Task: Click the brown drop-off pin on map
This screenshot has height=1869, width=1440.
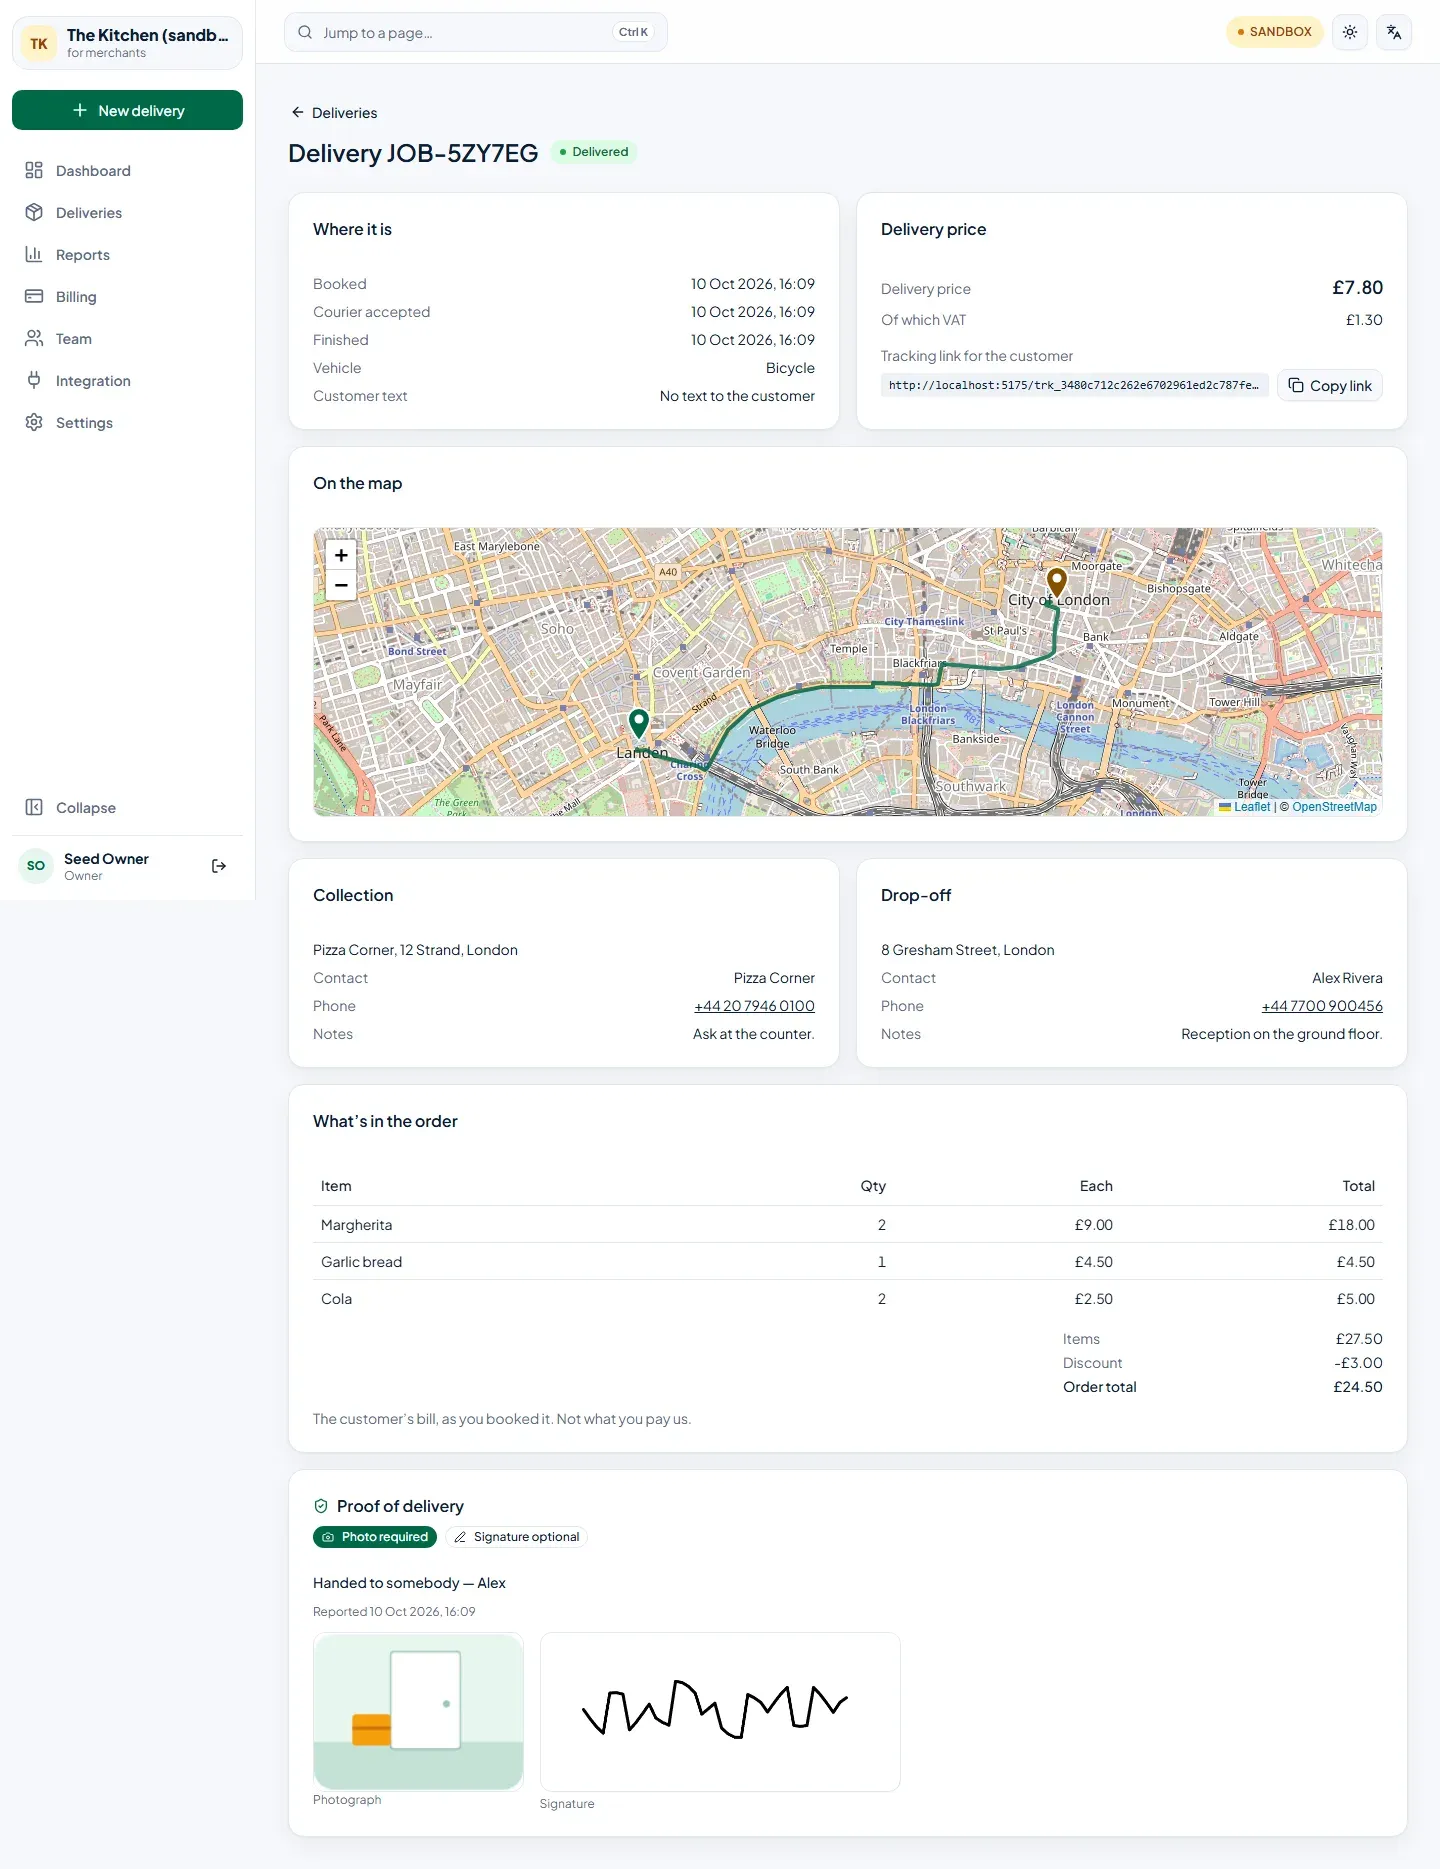Action: (x=1057, y=581)
